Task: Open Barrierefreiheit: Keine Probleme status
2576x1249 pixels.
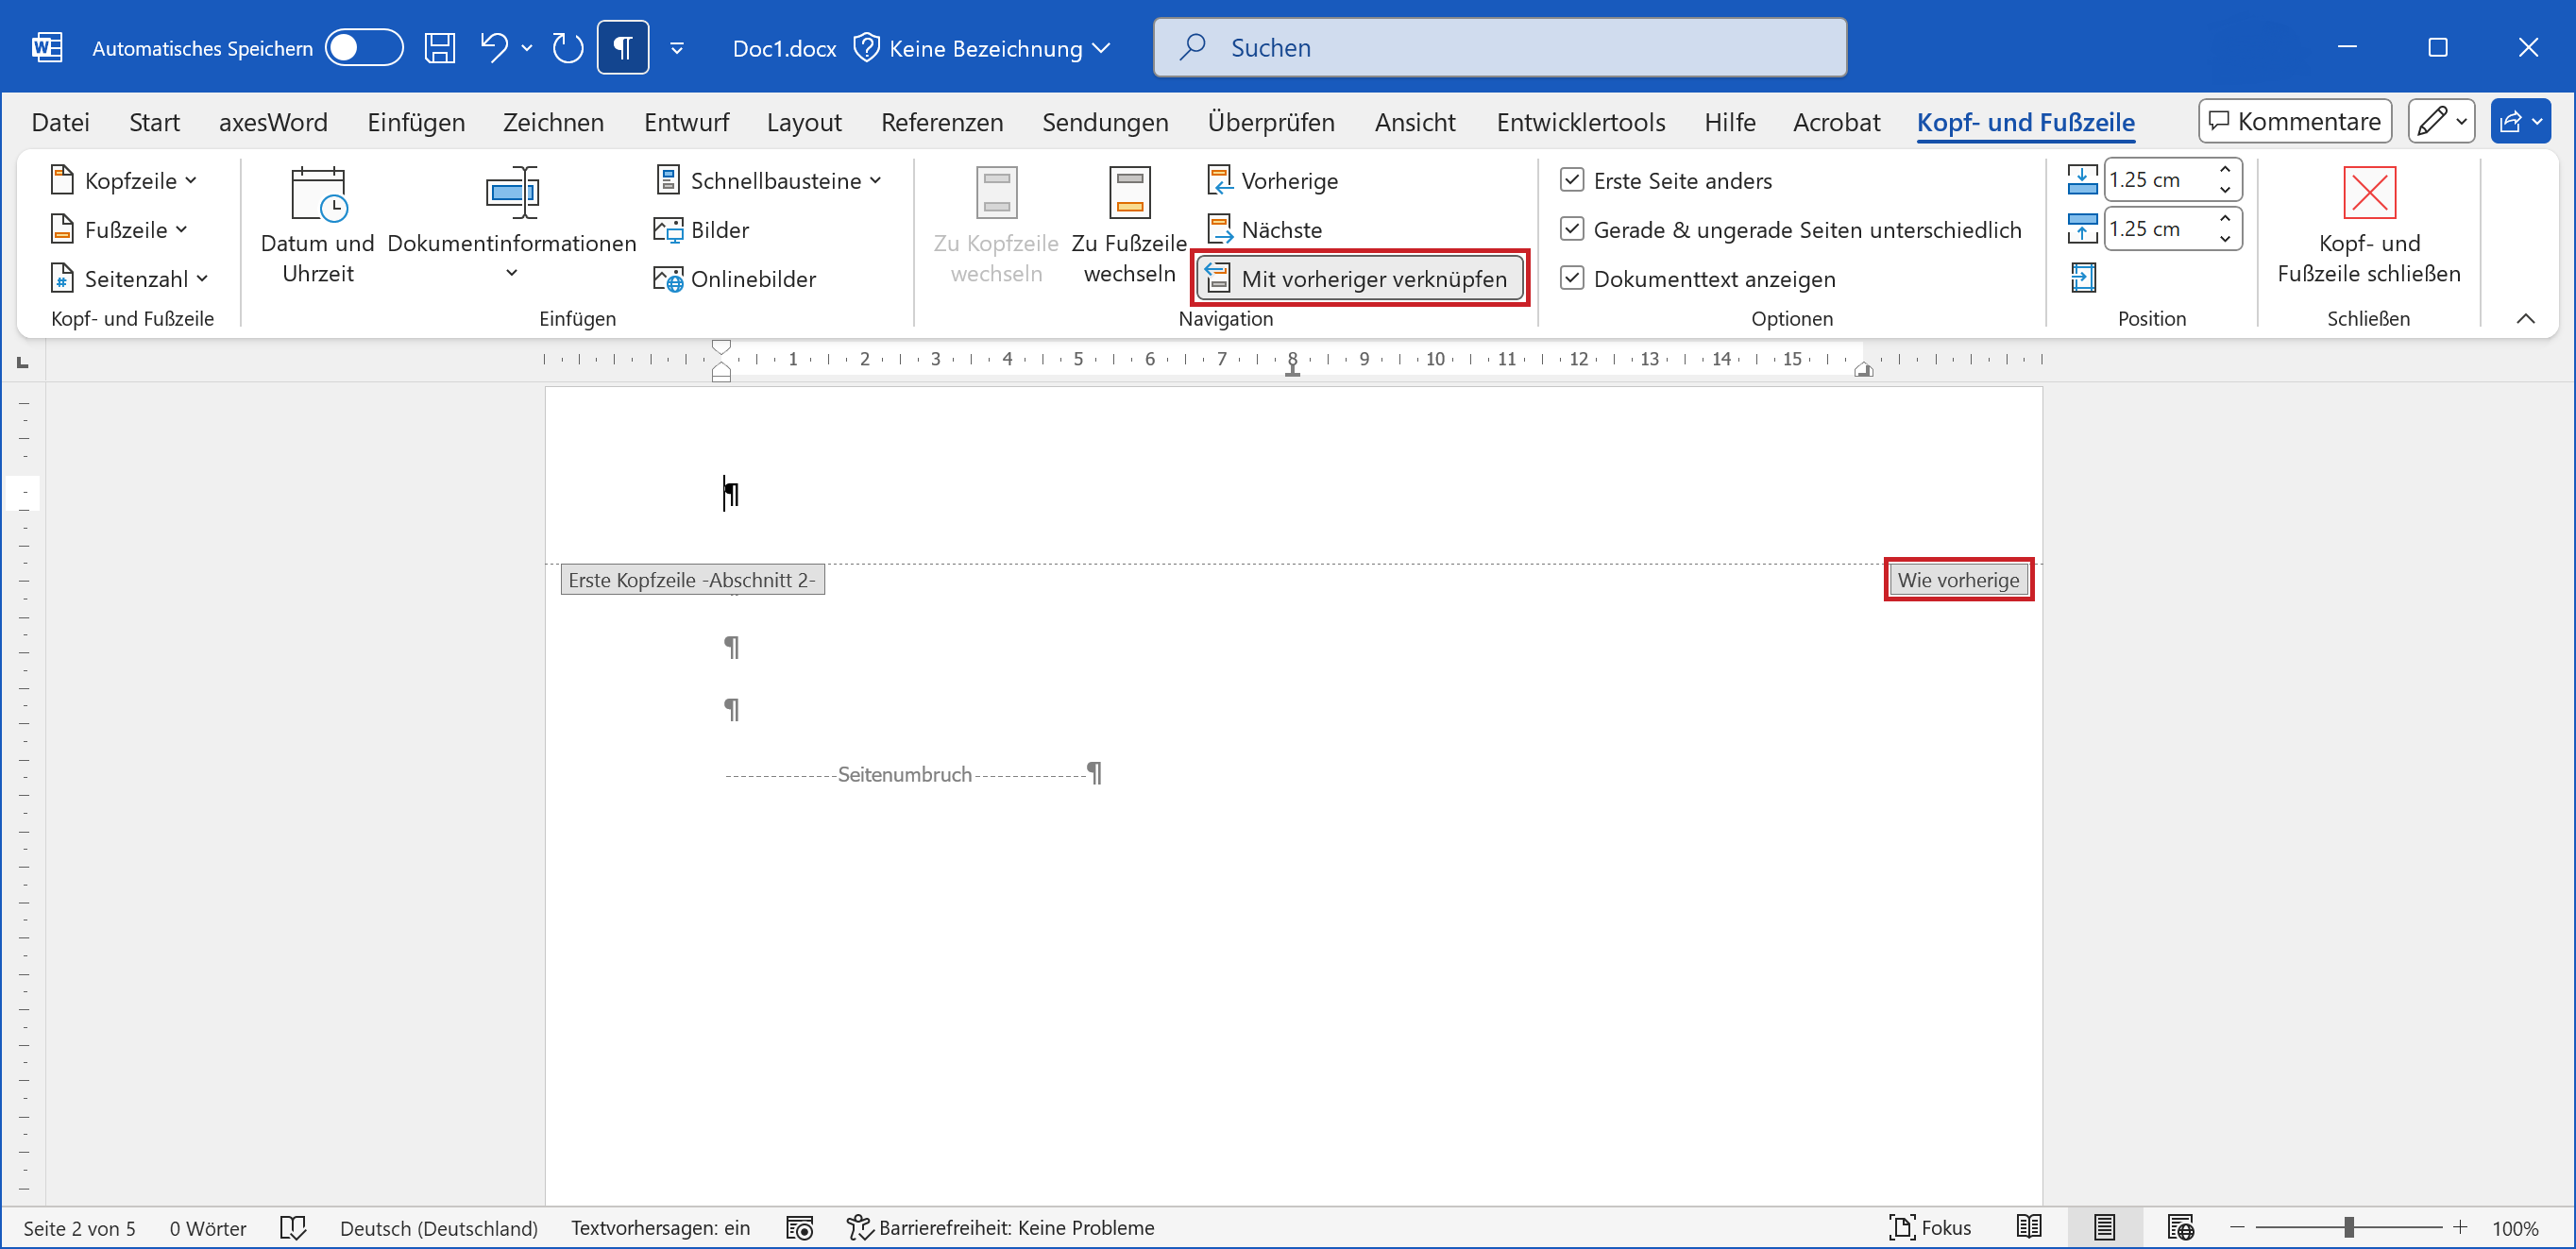Action: point(999,1227)
